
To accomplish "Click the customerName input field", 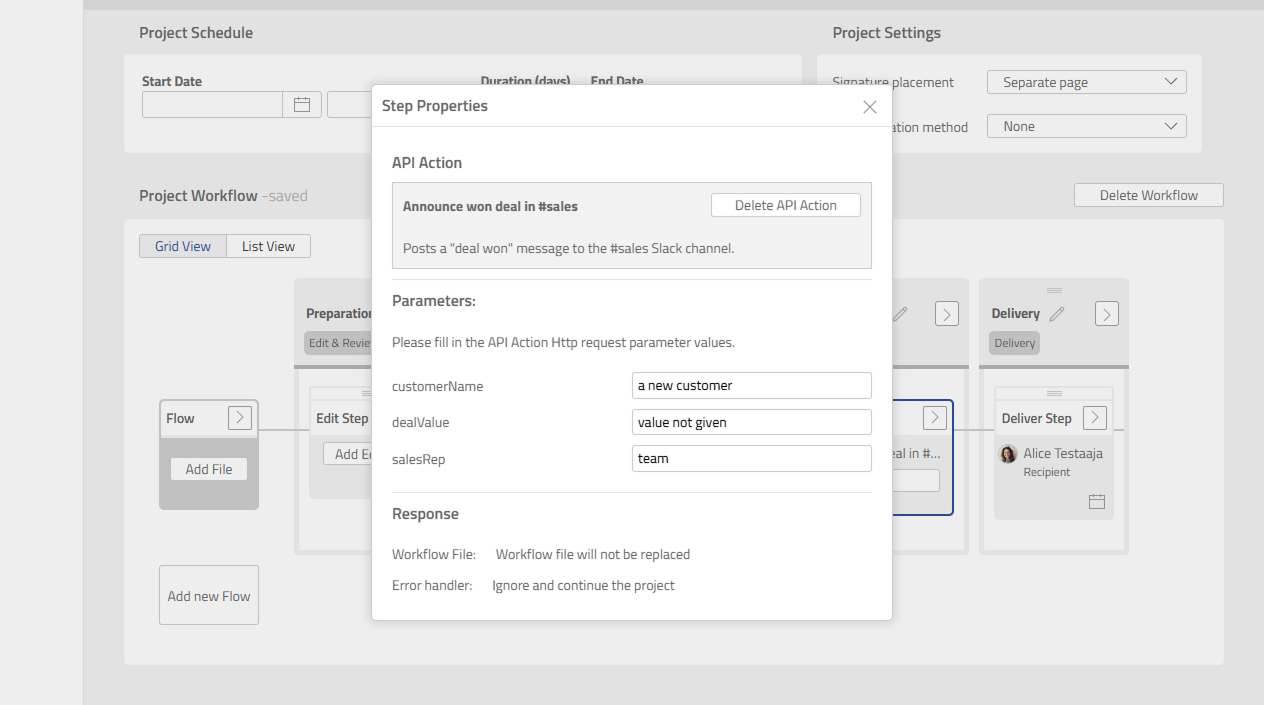I will (x=751, y=386).
